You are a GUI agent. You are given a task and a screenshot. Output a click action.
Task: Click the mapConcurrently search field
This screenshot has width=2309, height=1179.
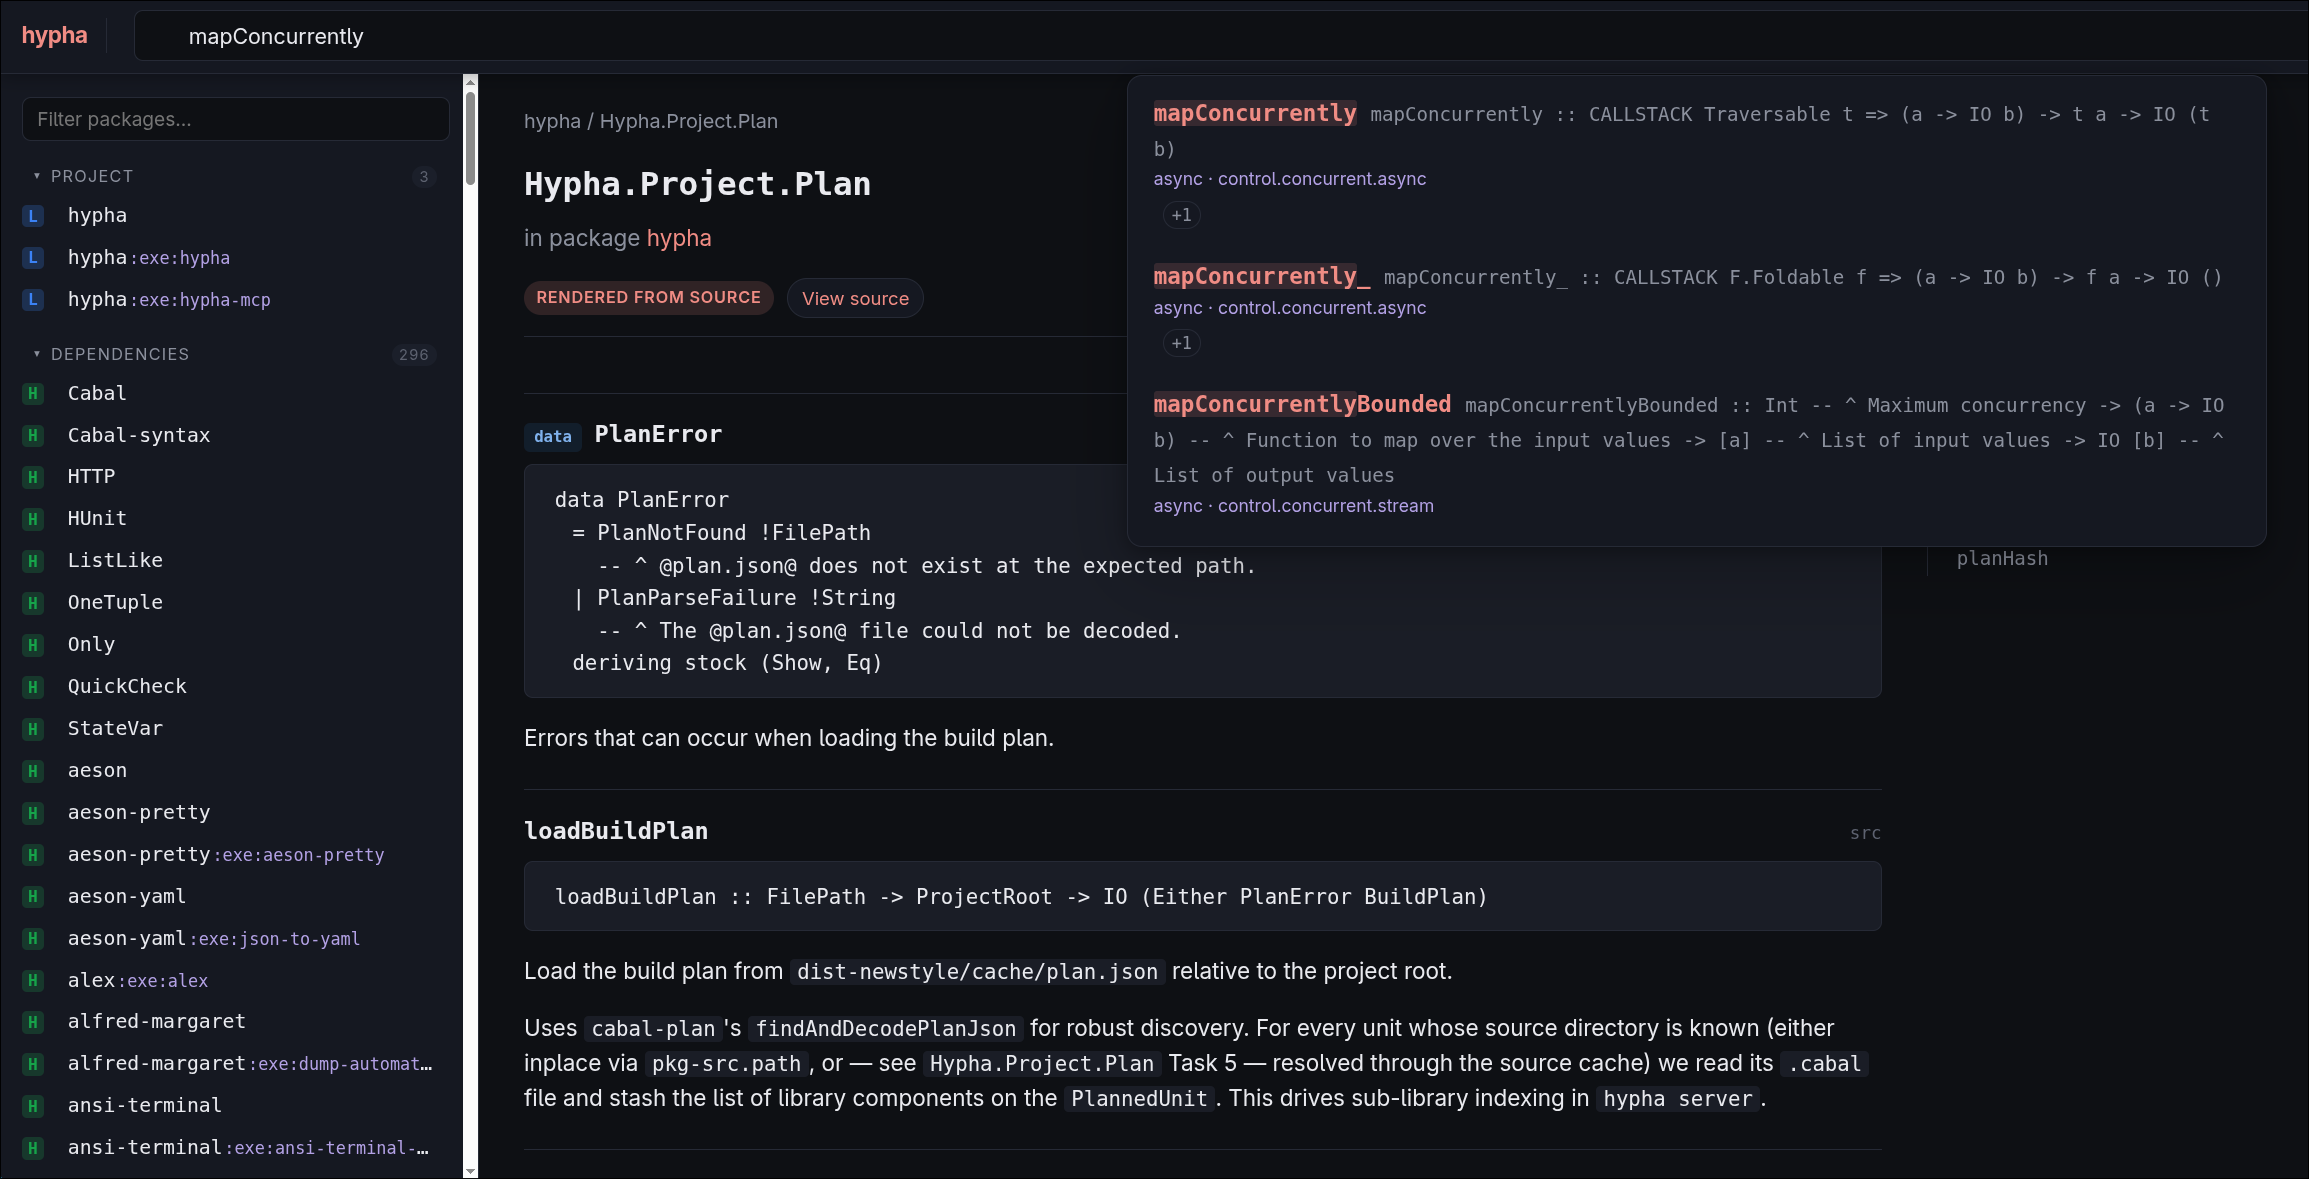pos(1220,36)
